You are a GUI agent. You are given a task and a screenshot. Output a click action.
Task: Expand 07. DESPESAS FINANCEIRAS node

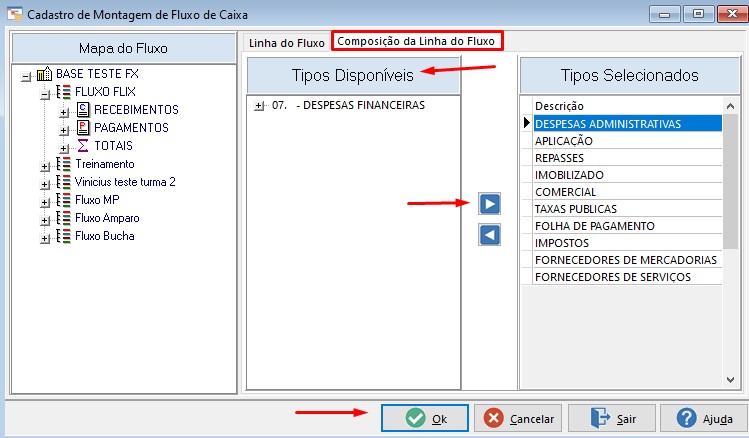[x=259, y=106]
